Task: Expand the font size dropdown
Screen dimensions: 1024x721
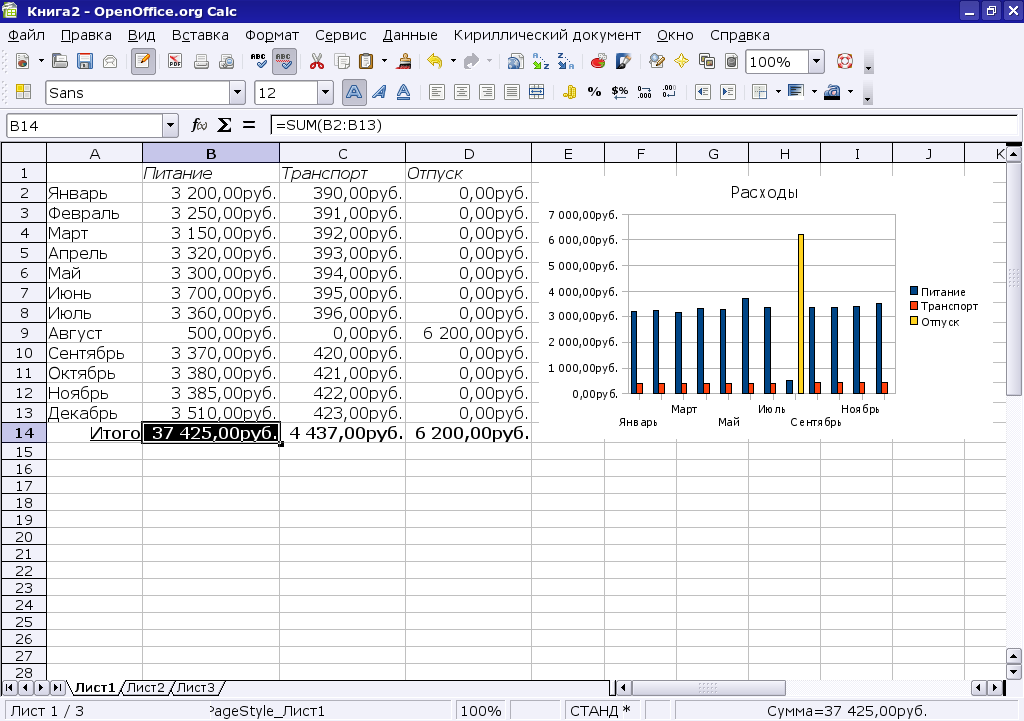Action: pyautogui.click(x=325, y=93)
